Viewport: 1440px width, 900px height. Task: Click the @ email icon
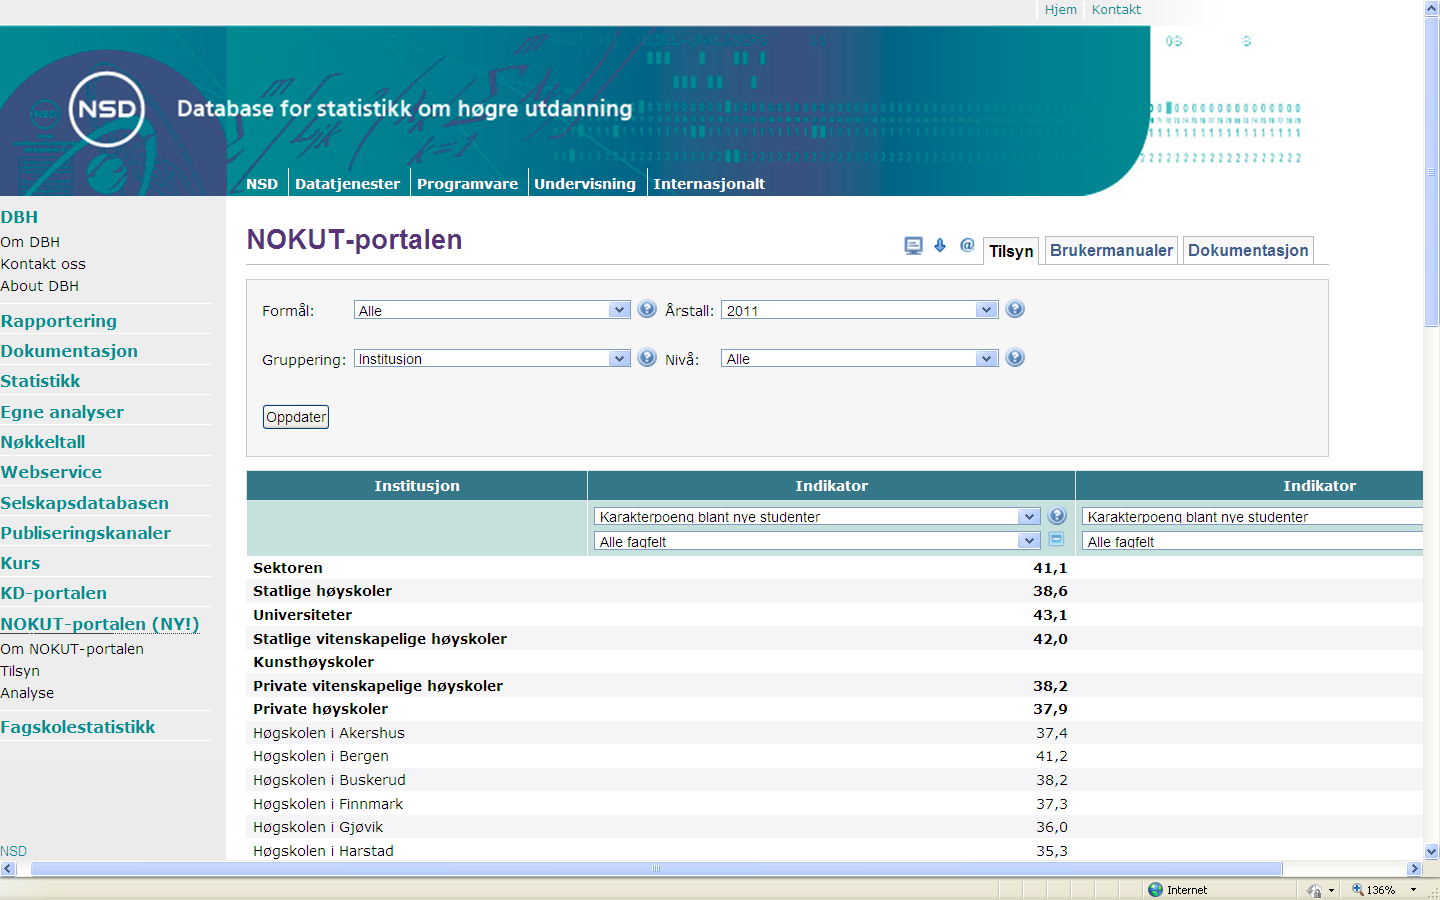[967, 244]
